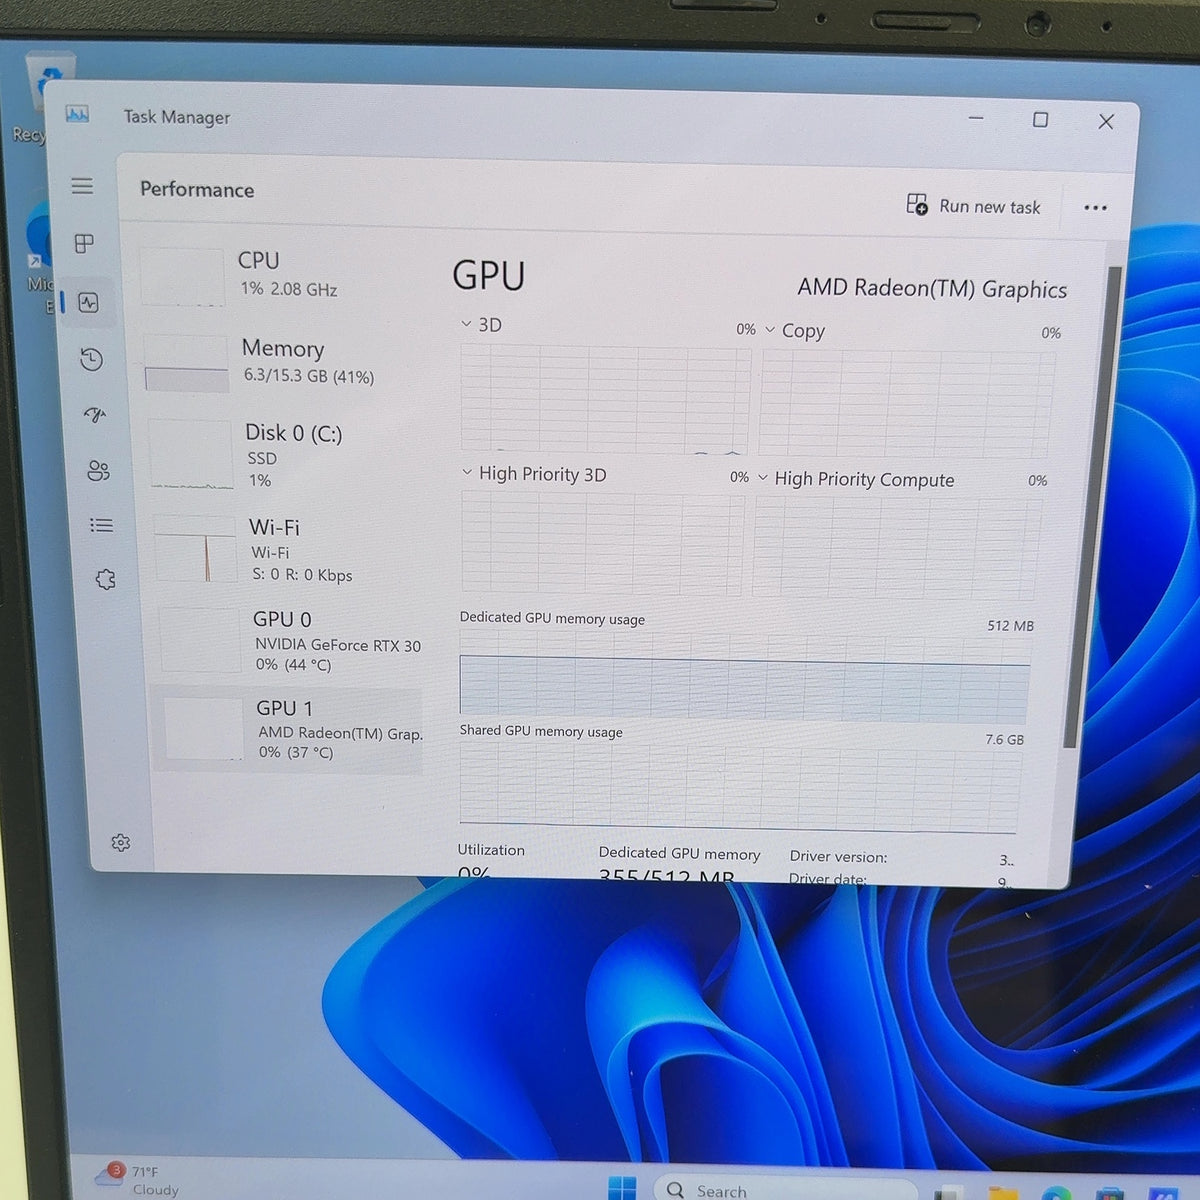This screenshot has height=1200, width=1200.
Task: Click the '512 MB' memory value
Action: (x=1010, y=626)
